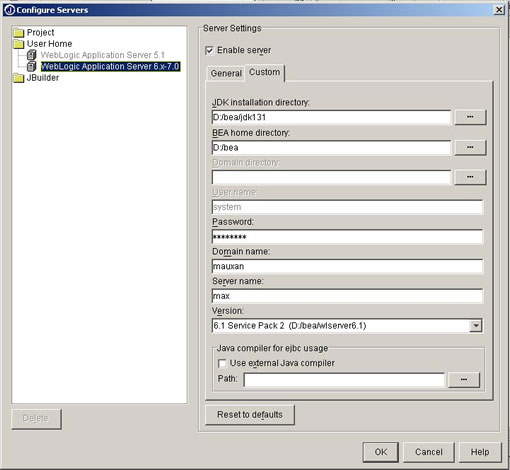Browse for JDK installation directory
The width and height of the screenshot is (510, 470).
[470, 117]
